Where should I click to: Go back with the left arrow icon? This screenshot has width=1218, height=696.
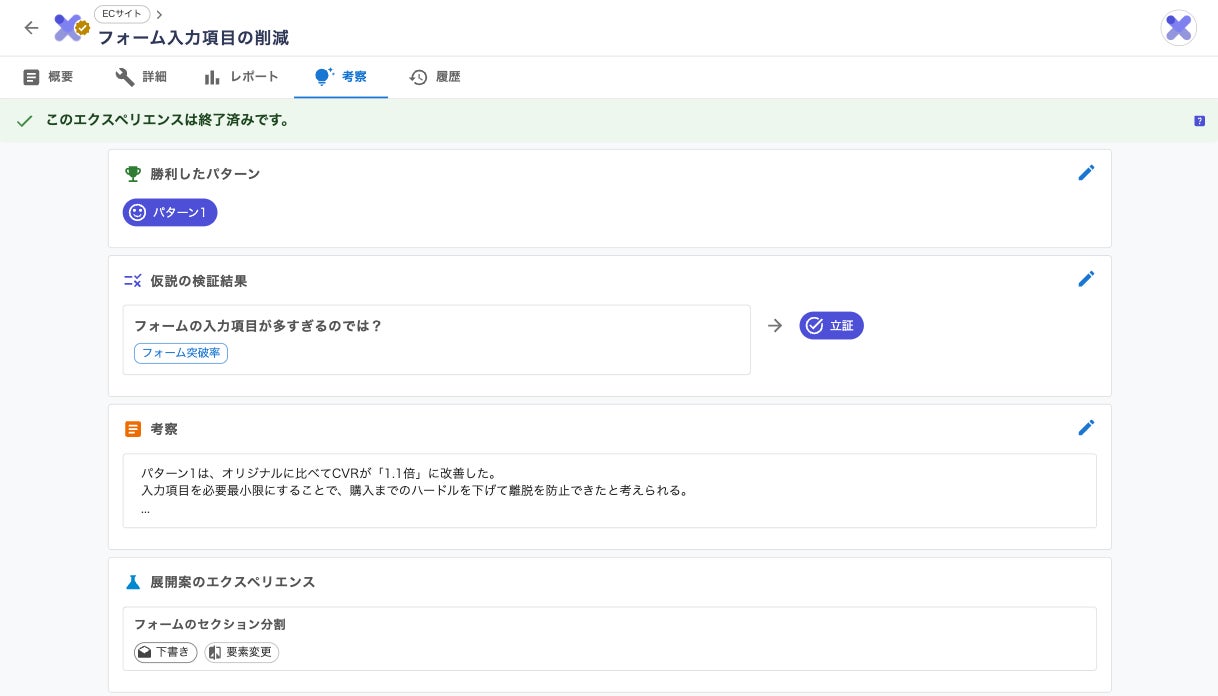click(x=31, y=28)
